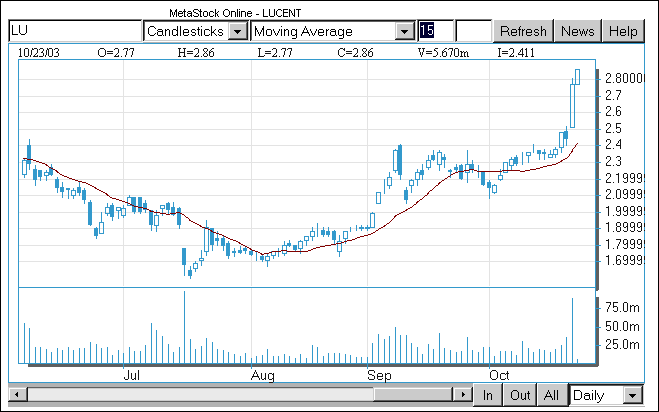Click the V=5.670m volume value

click(443, 53)
